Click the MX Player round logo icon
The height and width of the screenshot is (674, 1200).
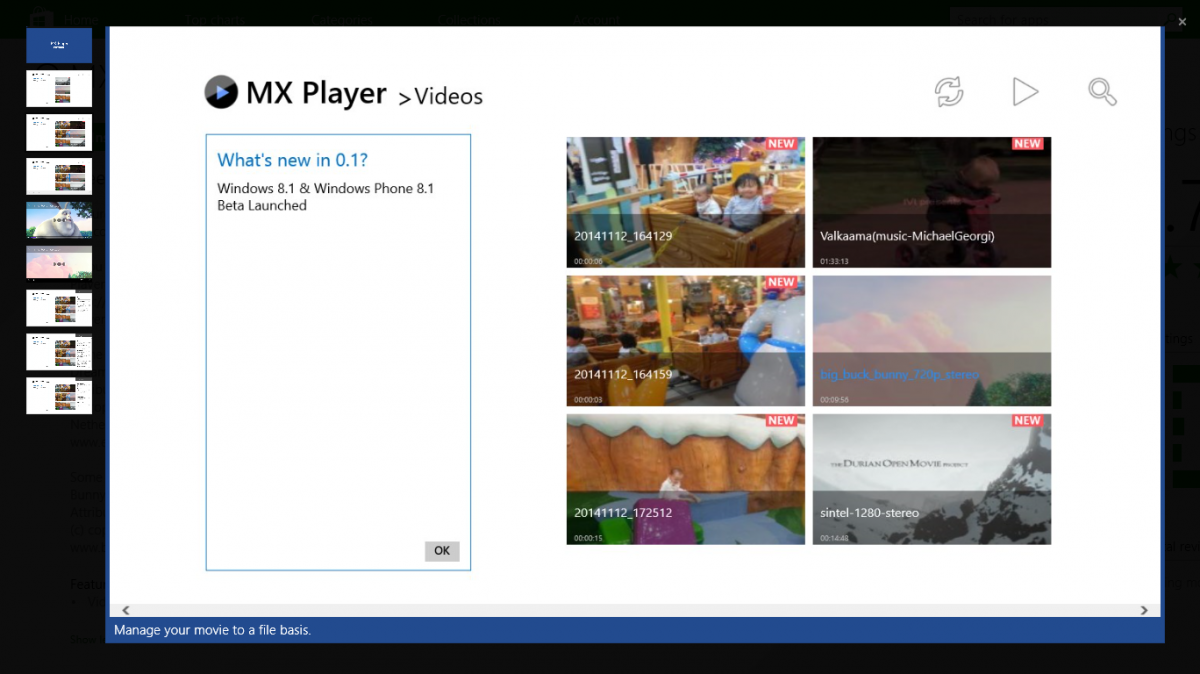(x=221, y=92)
